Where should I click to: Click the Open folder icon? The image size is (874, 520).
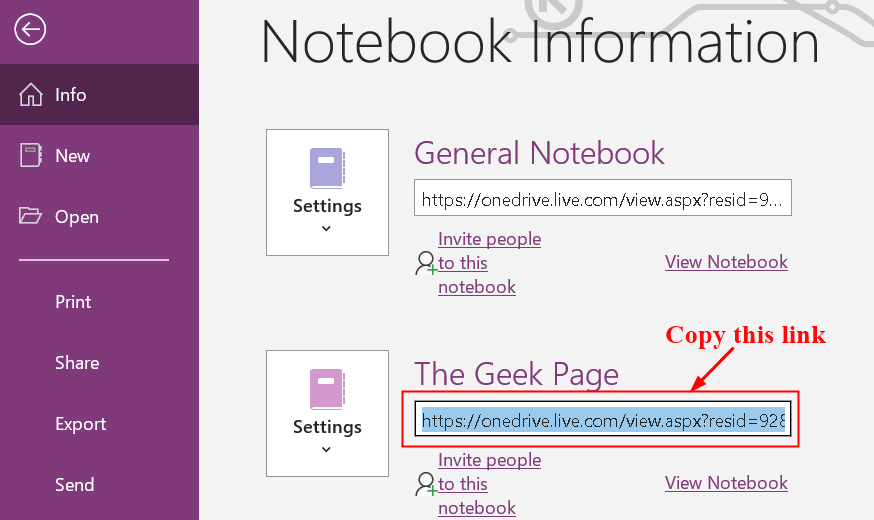pos(30,216)
